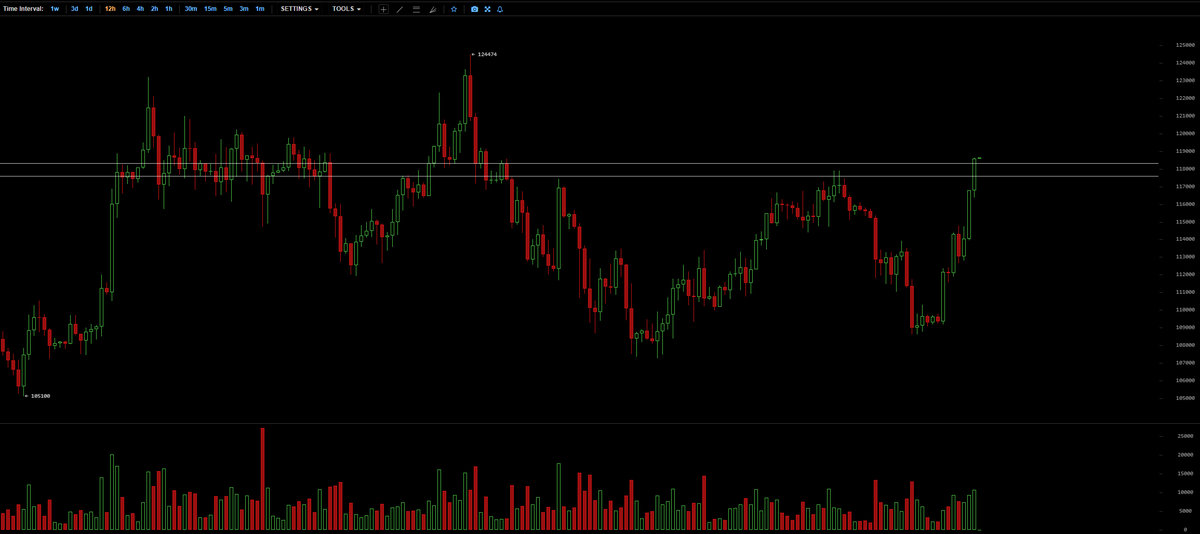The width and height of the screenshot is (1200, 534).
Task: Switch to the 2h interval
Action: [155, 8]
